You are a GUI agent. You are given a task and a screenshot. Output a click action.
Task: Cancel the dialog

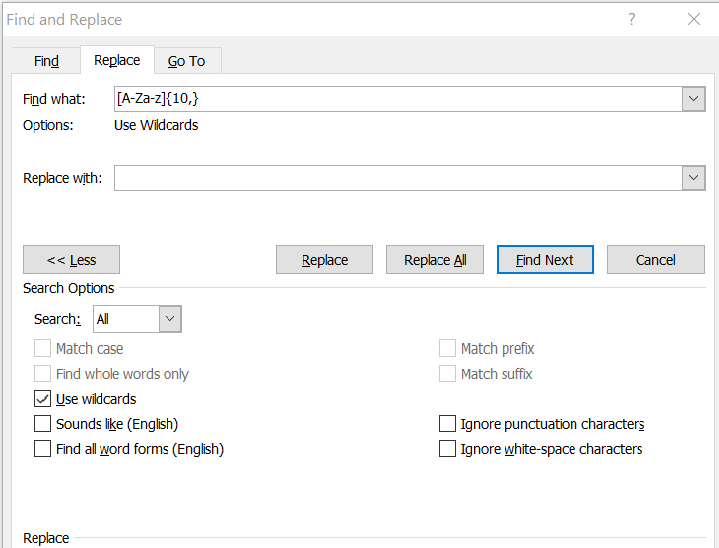click(656, 260)
